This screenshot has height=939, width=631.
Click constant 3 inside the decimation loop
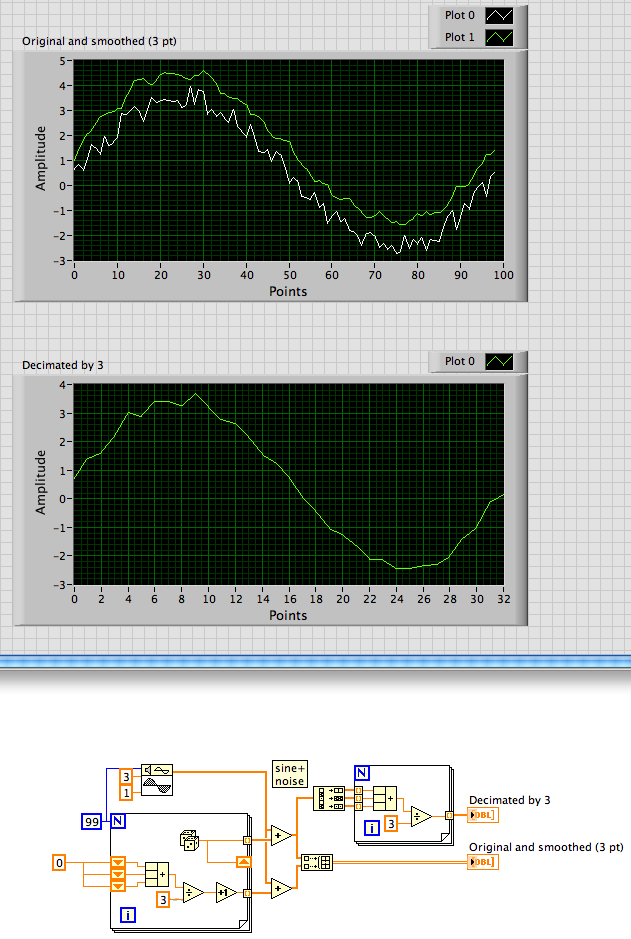(391, 823)
